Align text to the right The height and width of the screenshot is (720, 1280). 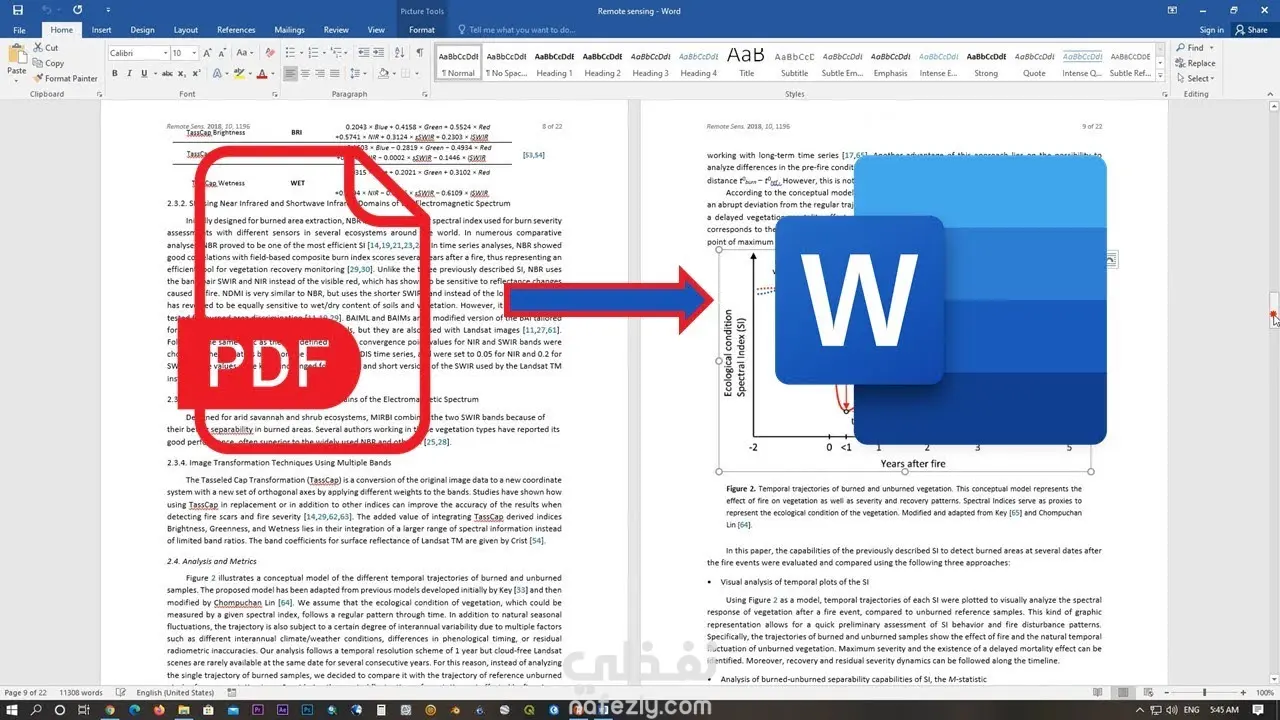pos(321,74)
